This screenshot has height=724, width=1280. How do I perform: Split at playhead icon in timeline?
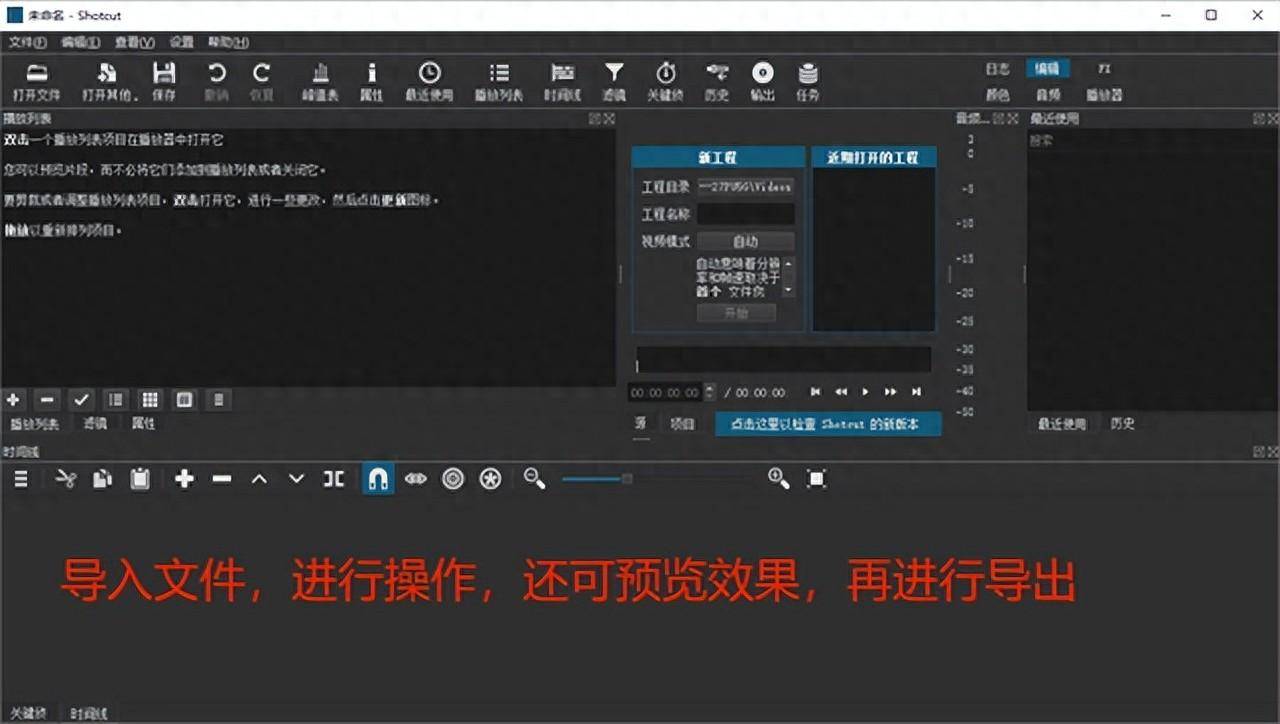tap(334, 479)
